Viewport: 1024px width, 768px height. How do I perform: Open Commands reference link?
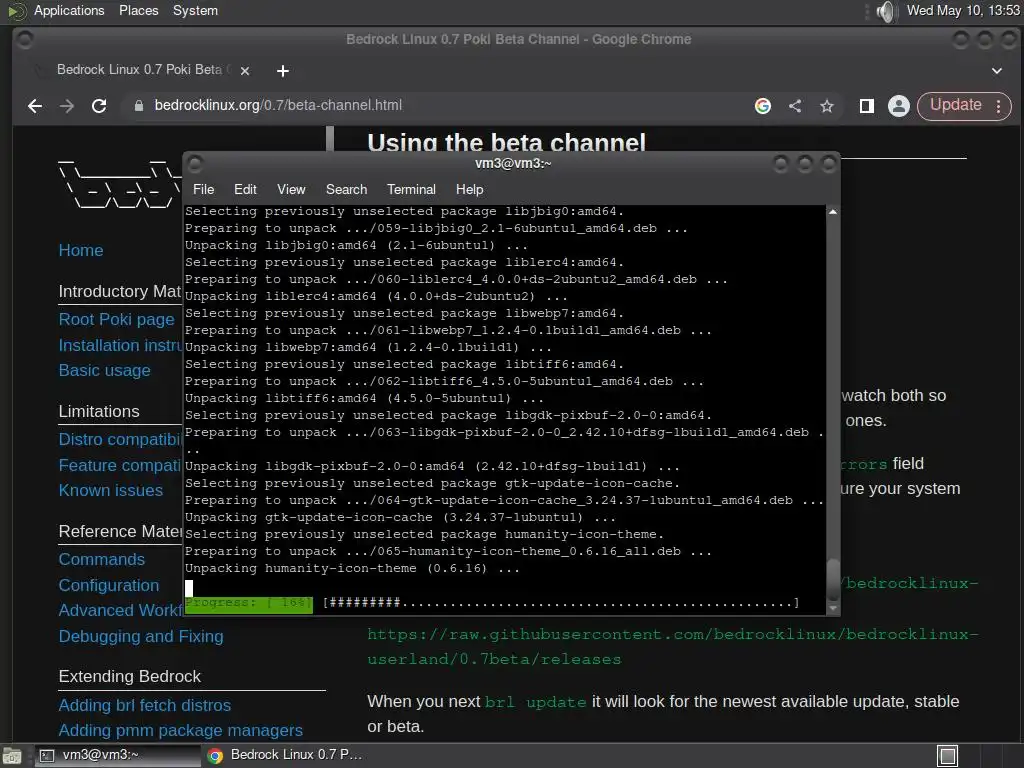click(x=102, y=560)
